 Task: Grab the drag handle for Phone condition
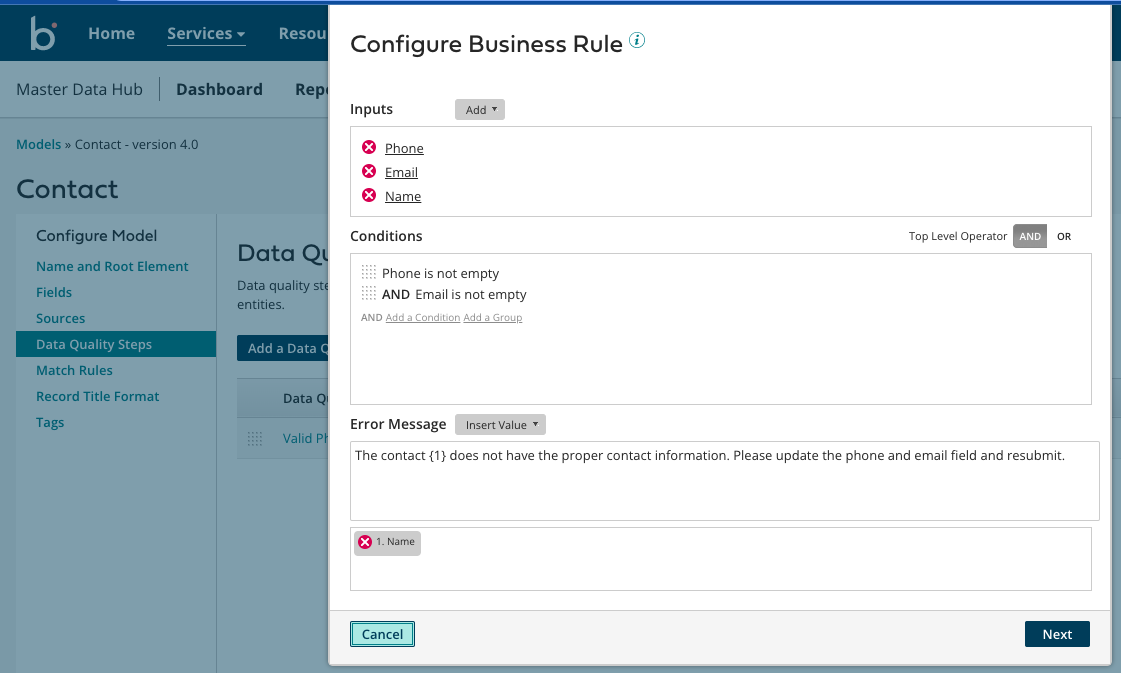click(x=369, y=273)
